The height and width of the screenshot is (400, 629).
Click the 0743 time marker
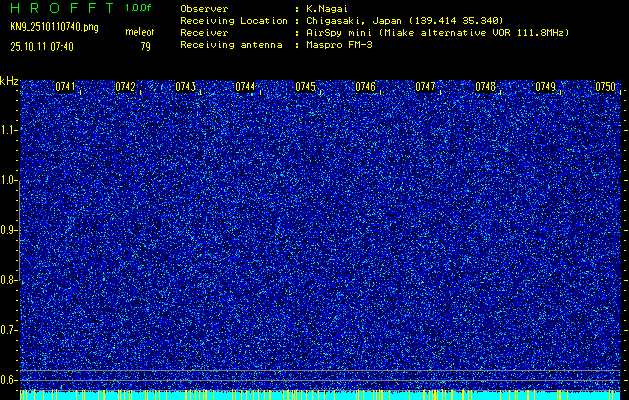[x=185, y=87]
